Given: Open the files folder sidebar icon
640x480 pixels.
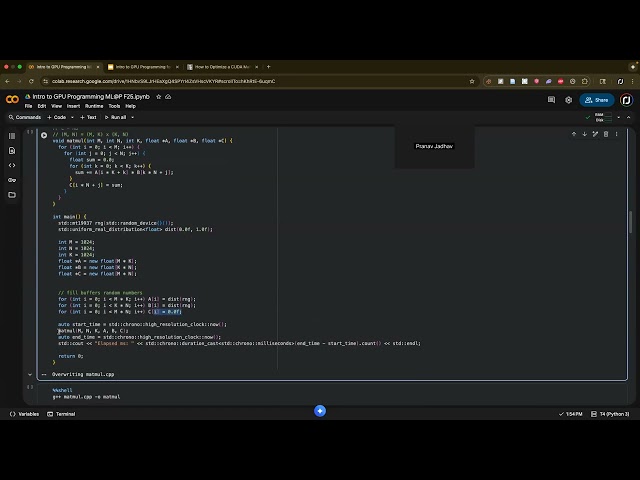Looking at the screenshot, I should click(12, 195).
